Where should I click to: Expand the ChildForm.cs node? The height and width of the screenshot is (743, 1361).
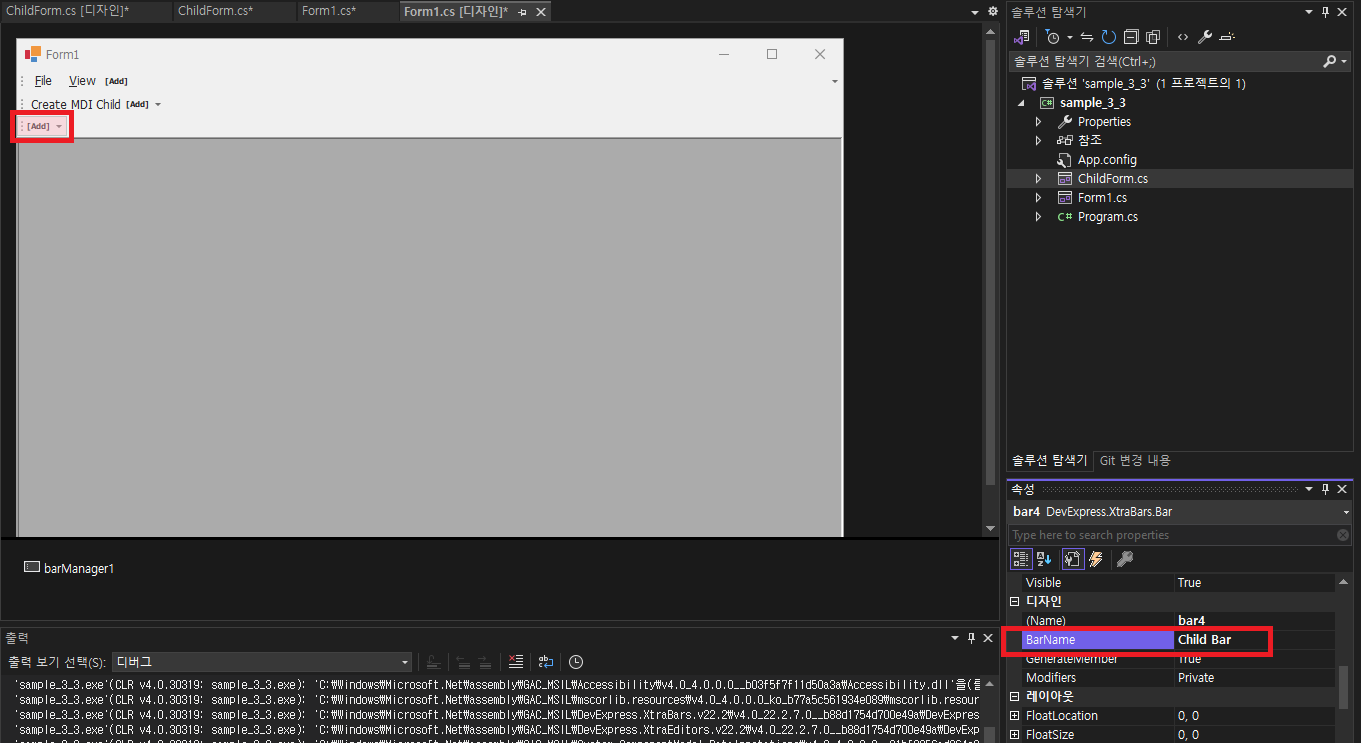(x=1038, y=178)
